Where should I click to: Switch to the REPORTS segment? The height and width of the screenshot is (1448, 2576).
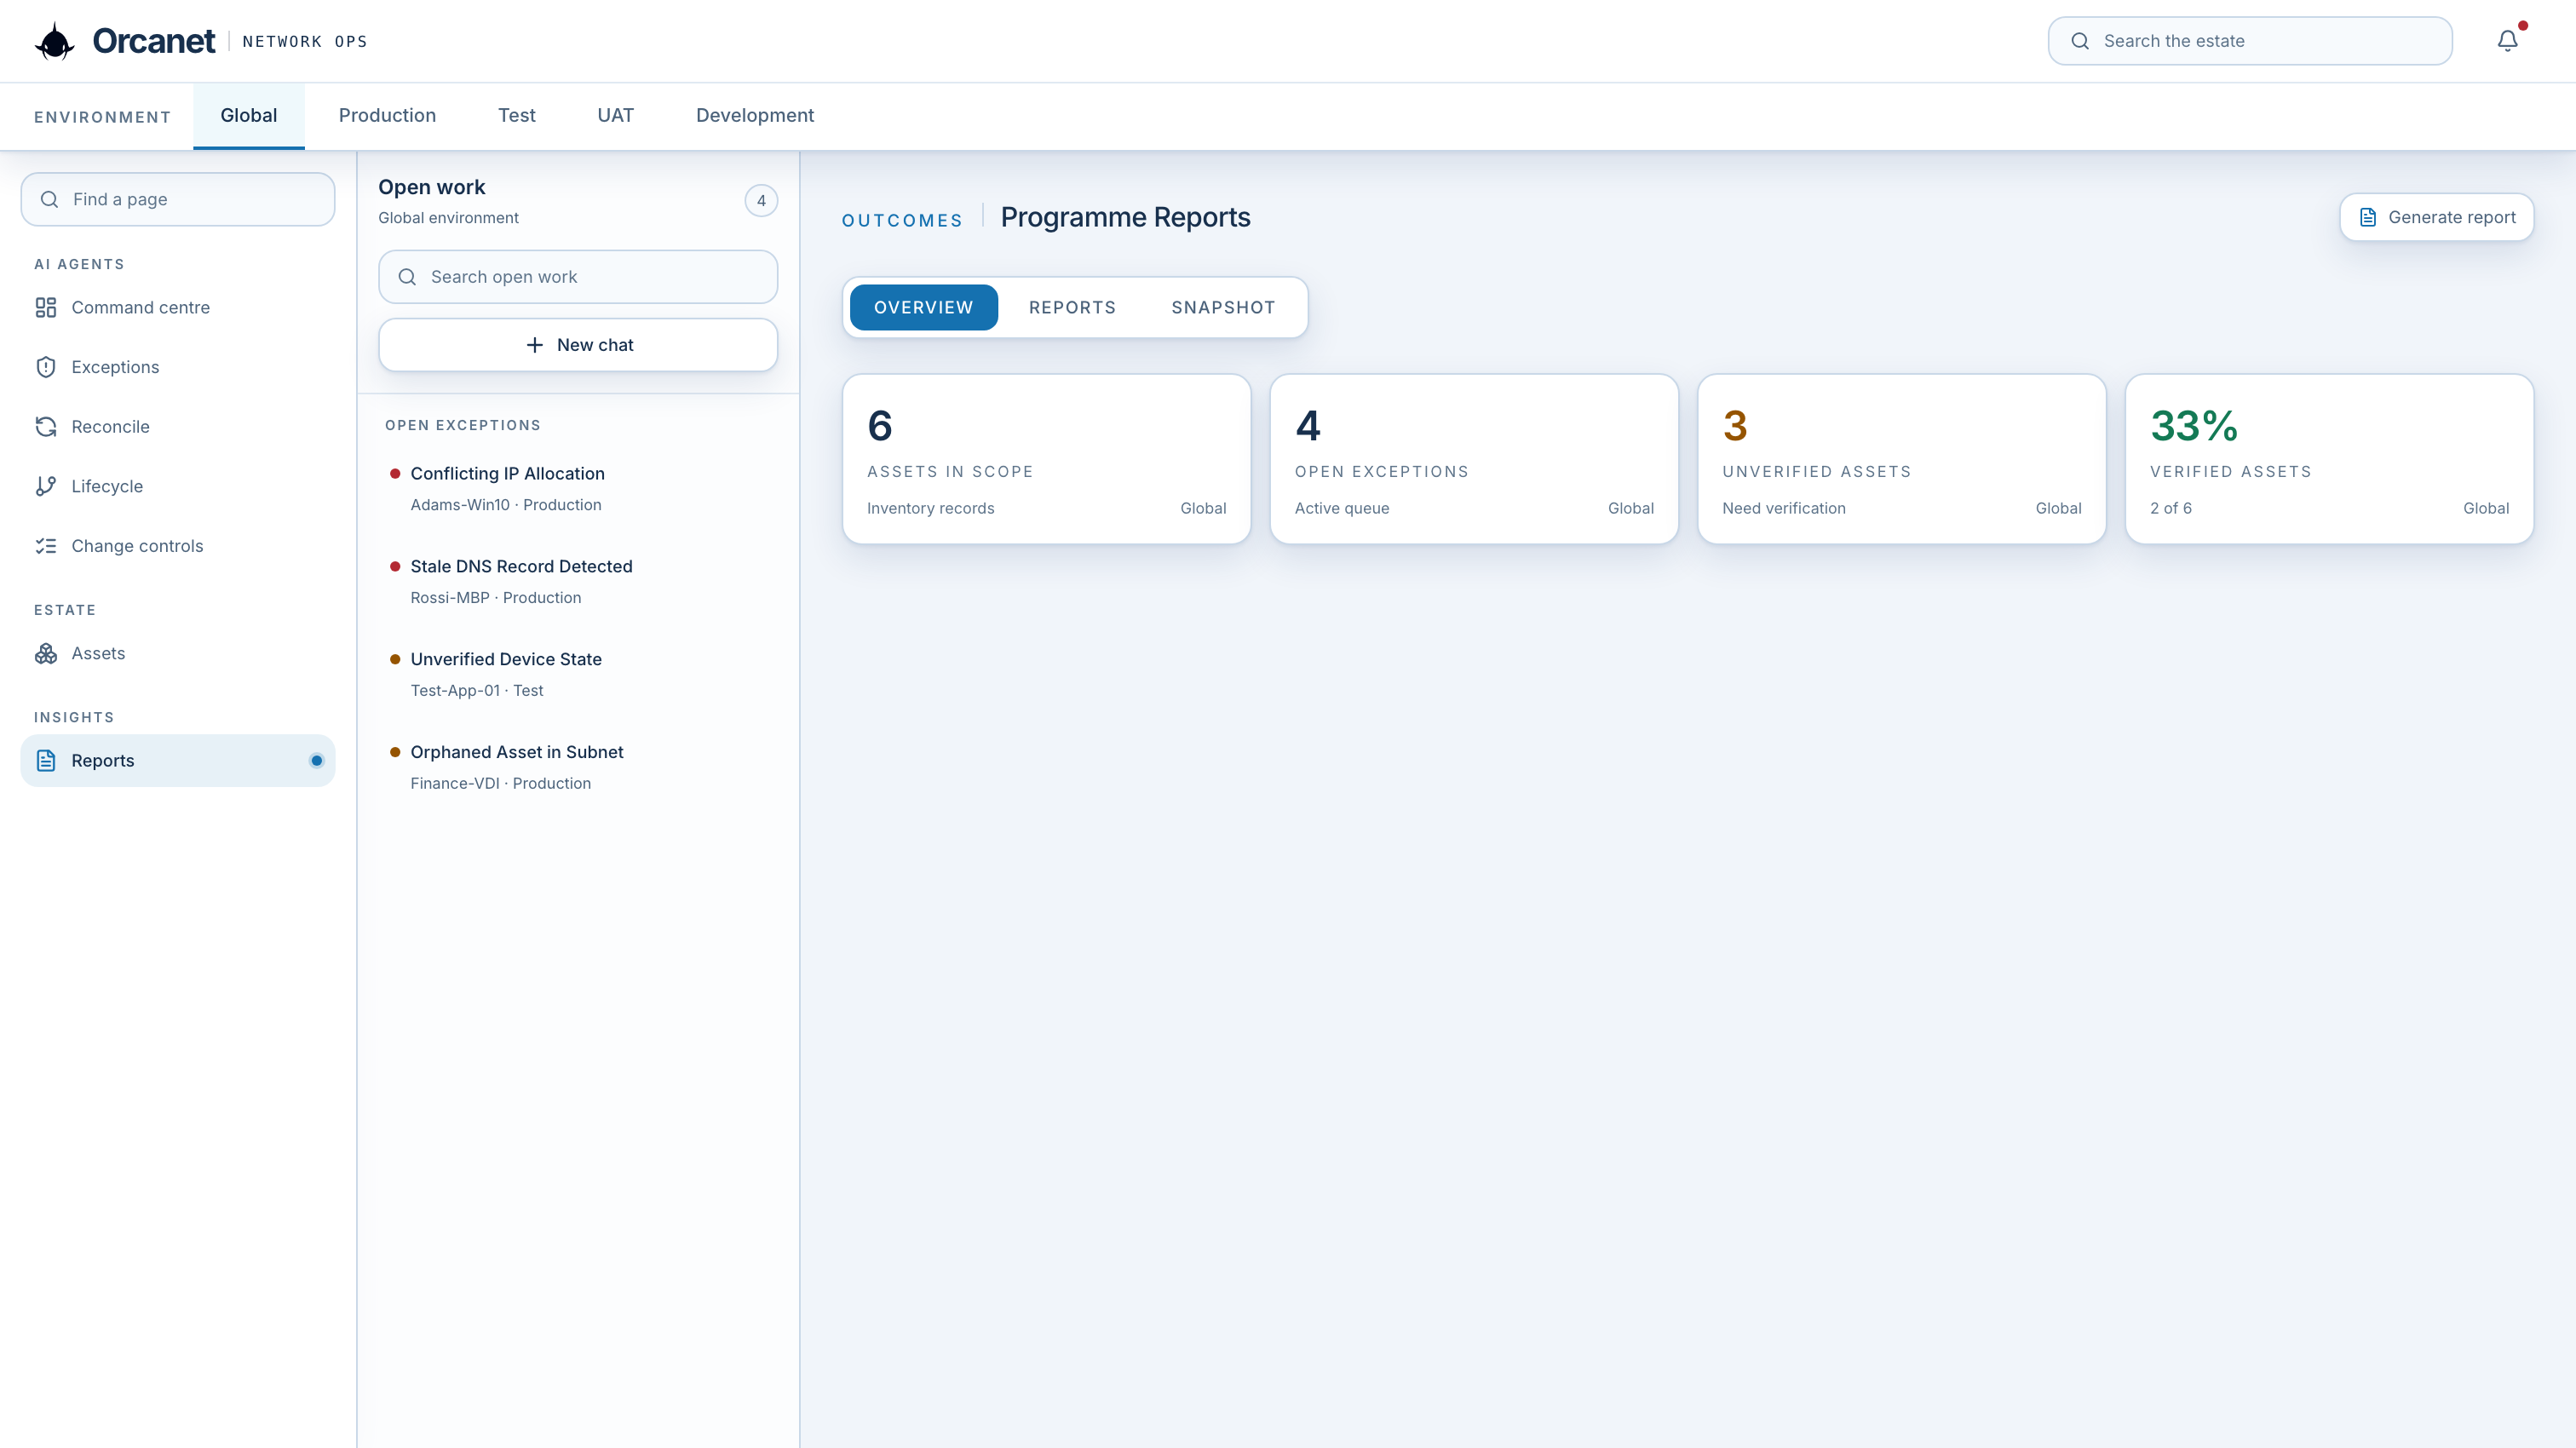1072,307
